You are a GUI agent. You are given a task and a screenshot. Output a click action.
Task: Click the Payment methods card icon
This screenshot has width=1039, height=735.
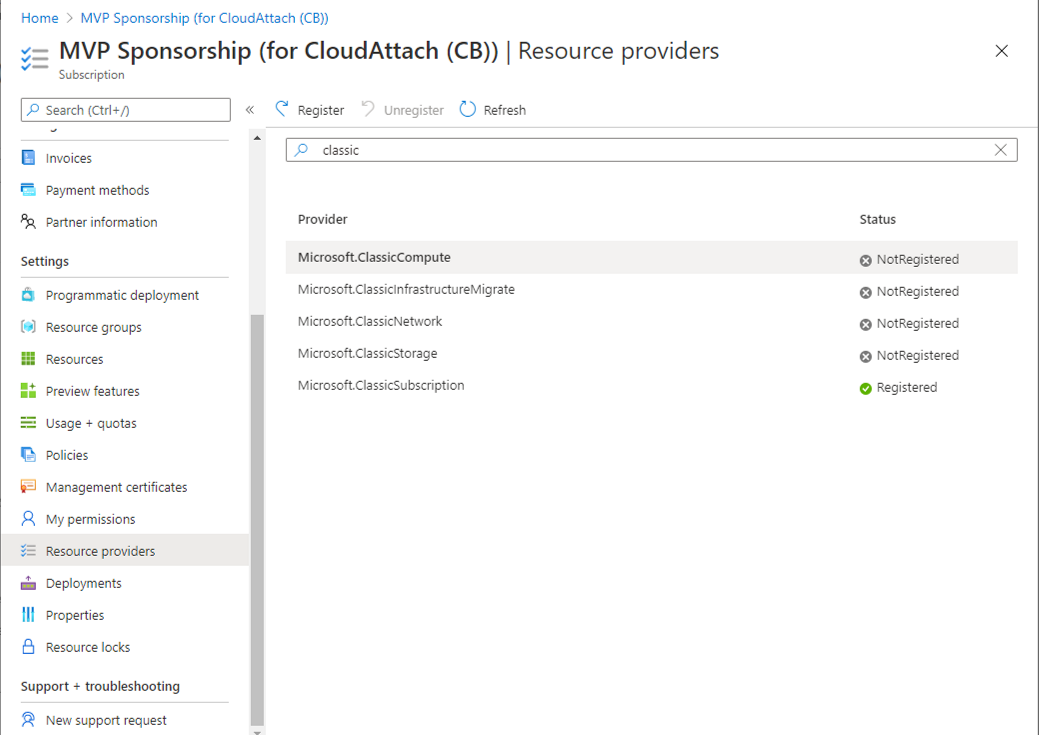tap(28, 190)
